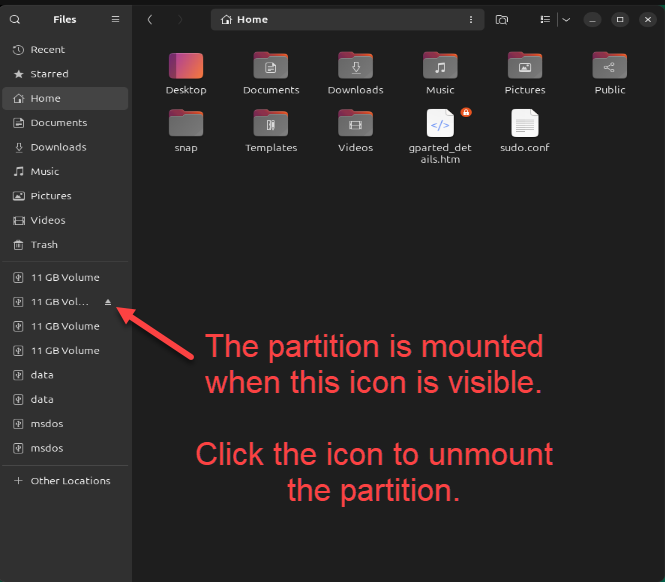This screenshot has height=582, width=665.
Task: Click Other Locations in sidebar
Action: [x=70, y=481]
